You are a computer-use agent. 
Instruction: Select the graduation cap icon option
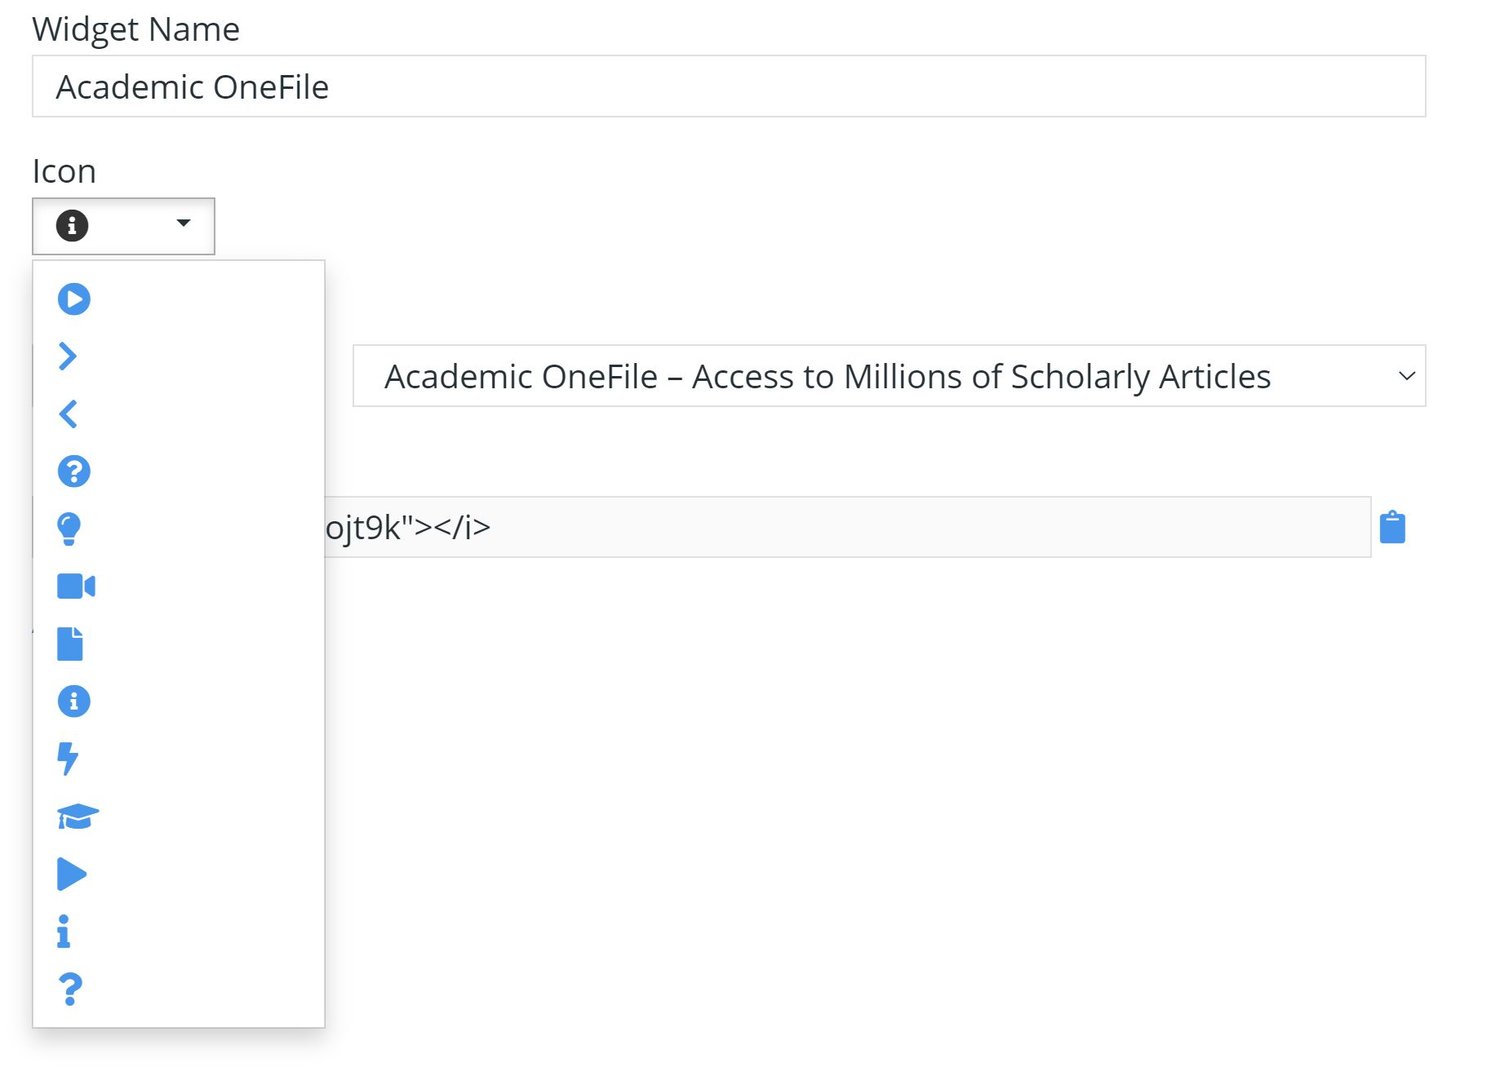(78, 817)
